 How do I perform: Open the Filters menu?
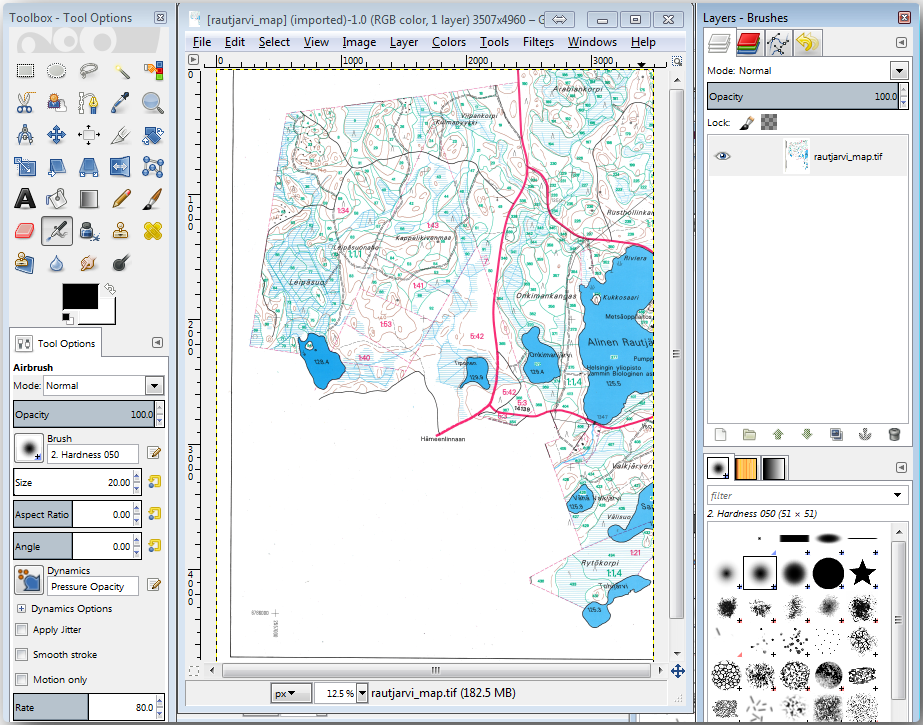point(538,42)
